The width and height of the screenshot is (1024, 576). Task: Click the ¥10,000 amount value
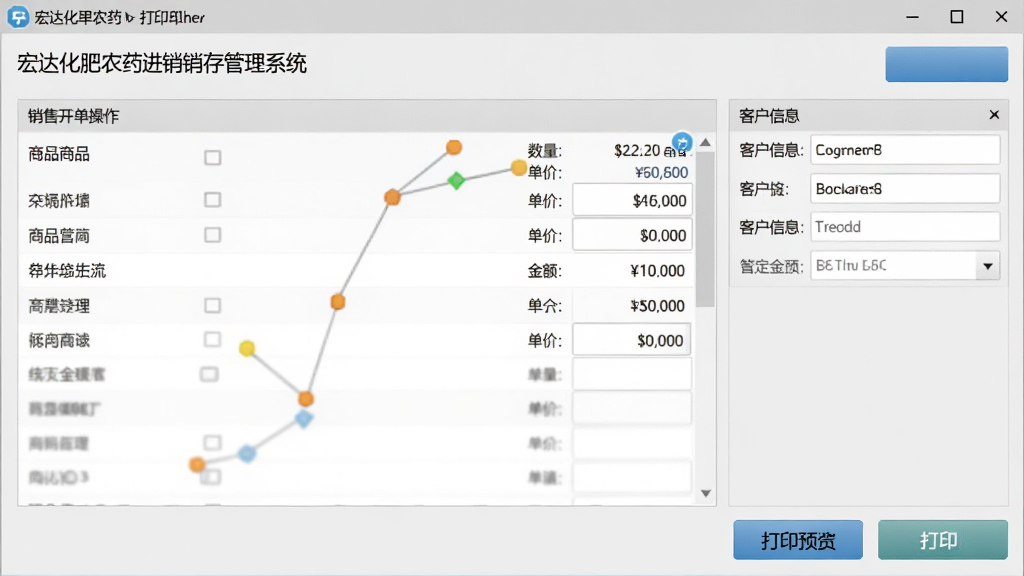click(x=657, y=271)
